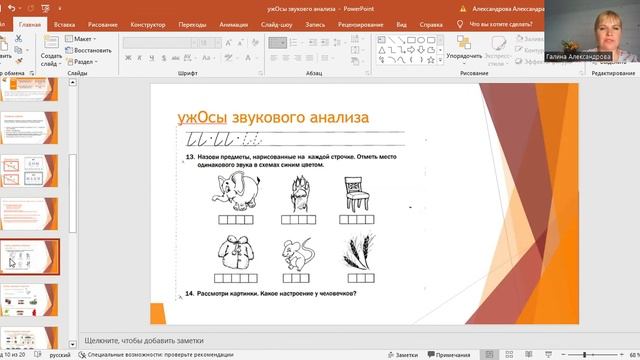Click the Undo arrow in title bar

click(11, 8)
